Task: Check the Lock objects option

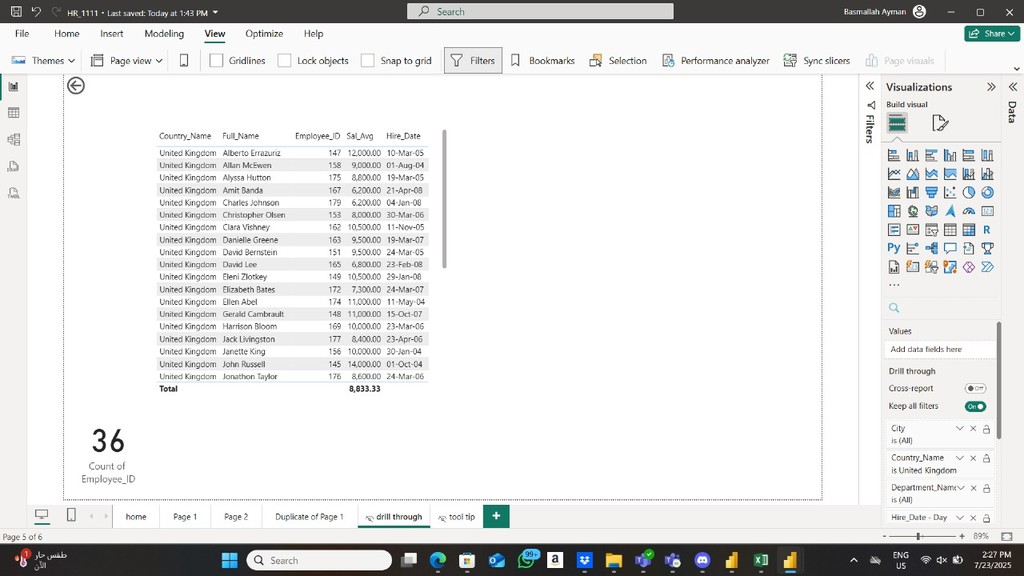Action: (x=284, y=61)
